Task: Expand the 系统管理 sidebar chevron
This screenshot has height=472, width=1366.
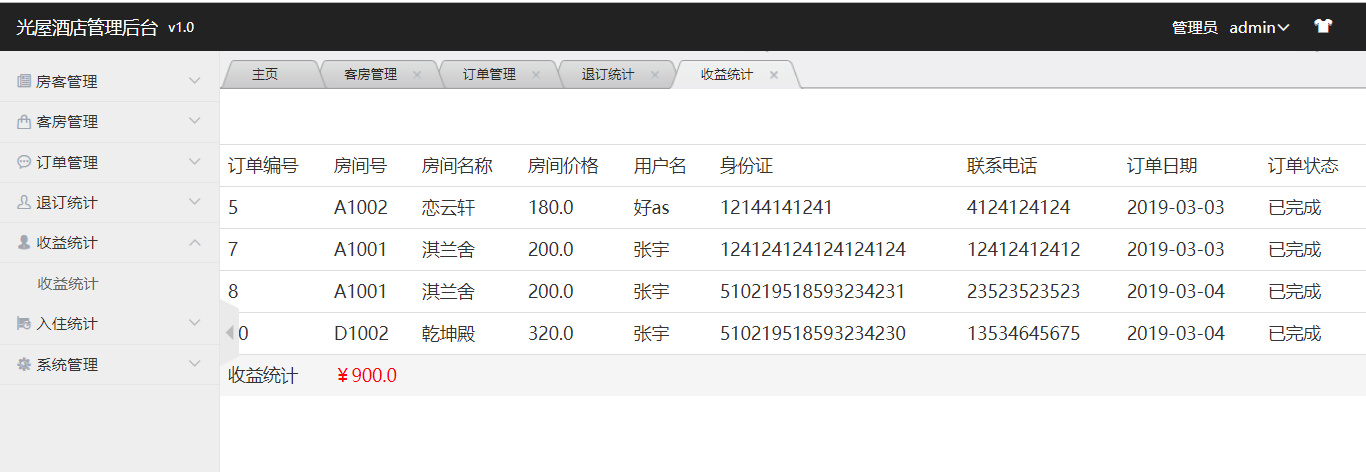Action: click(x=195, y=364)
